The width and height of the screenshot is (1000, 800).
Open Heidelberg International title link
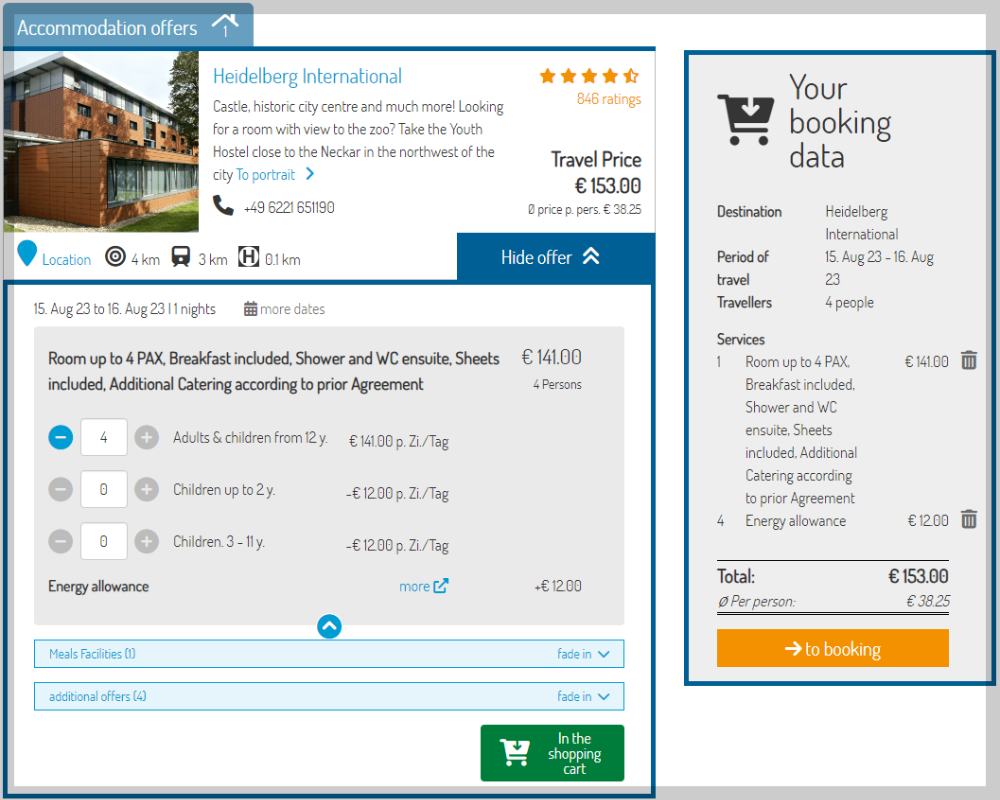tap(307, 77)
